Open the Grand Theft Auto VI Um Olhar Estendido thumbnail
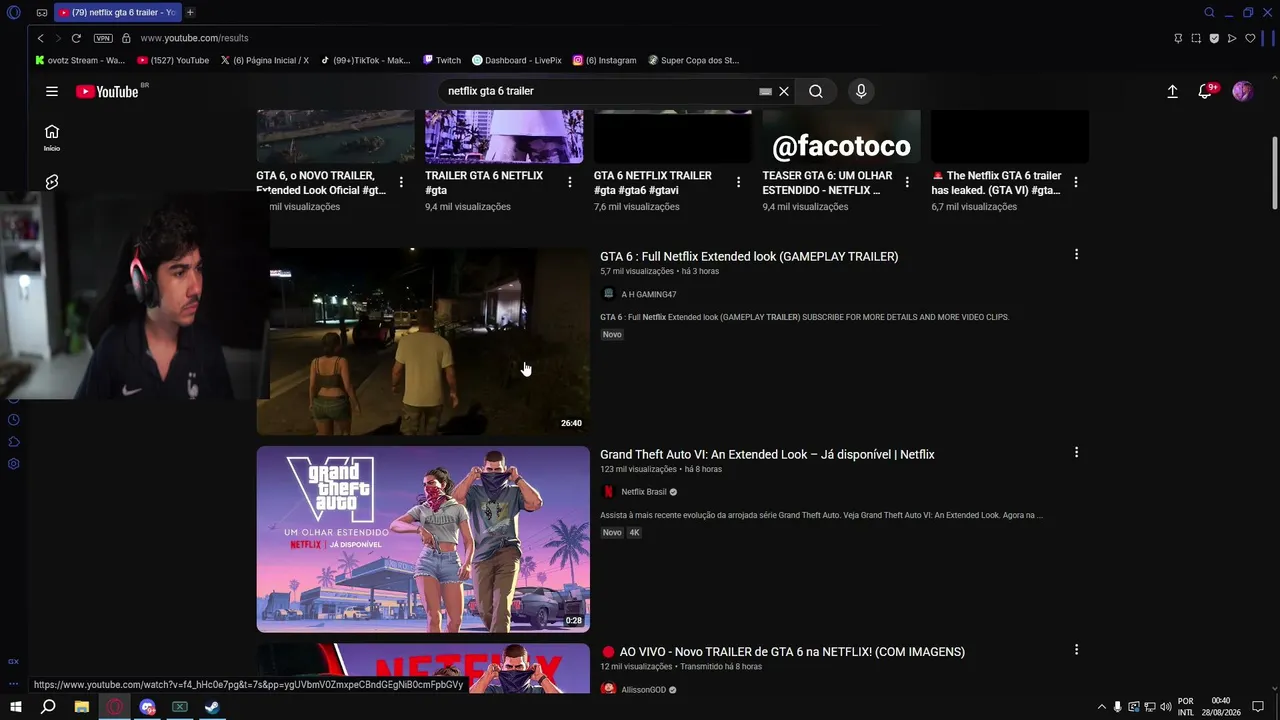Screen dimensions: 1280x720 tap(423, 539)
